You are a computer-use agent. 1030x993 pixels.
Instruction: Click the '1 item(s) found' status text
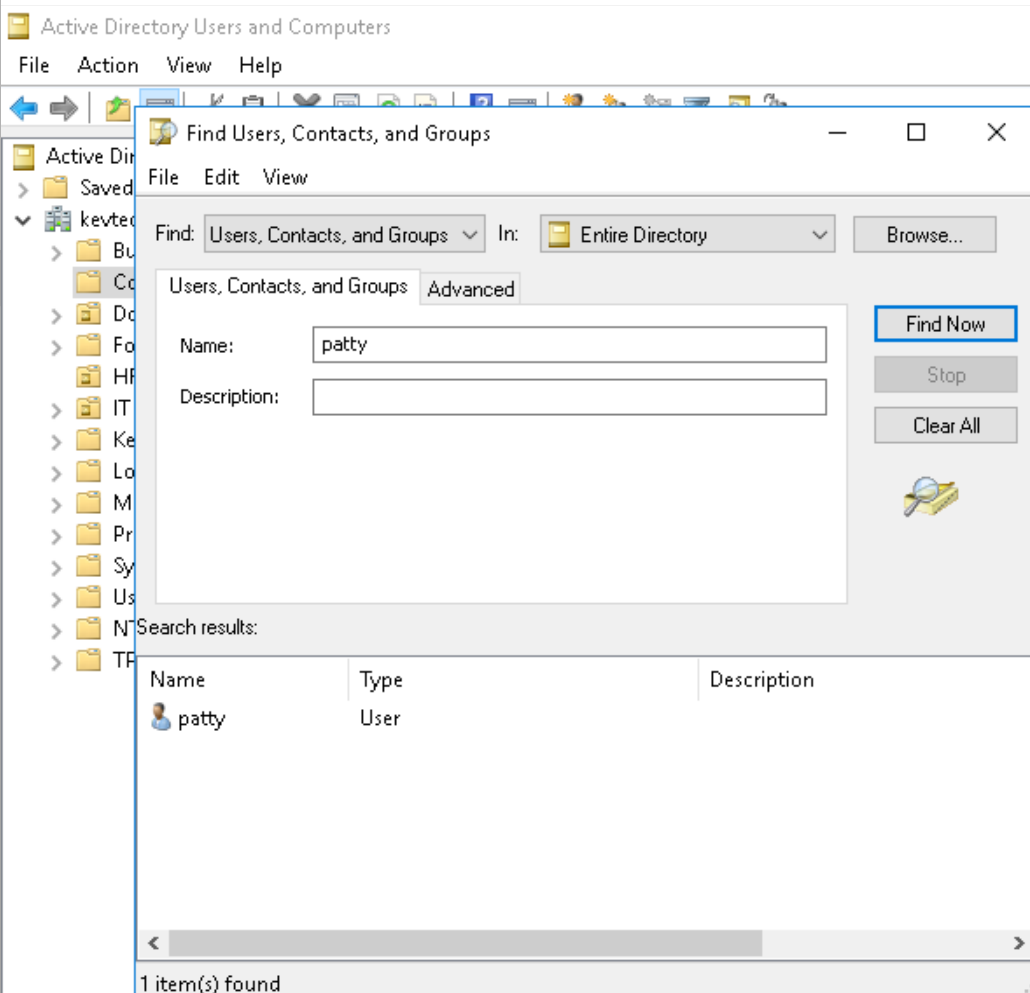[210, 982]
